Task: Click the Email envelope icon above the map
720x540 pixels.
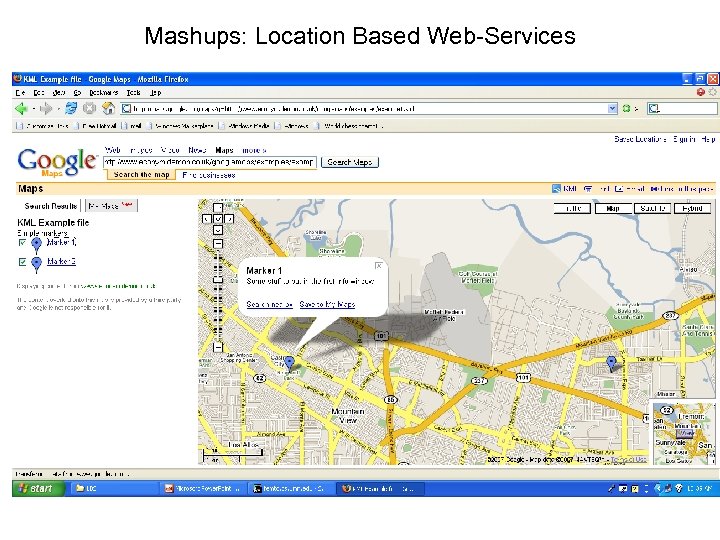Action: click(x=619, y=189)
